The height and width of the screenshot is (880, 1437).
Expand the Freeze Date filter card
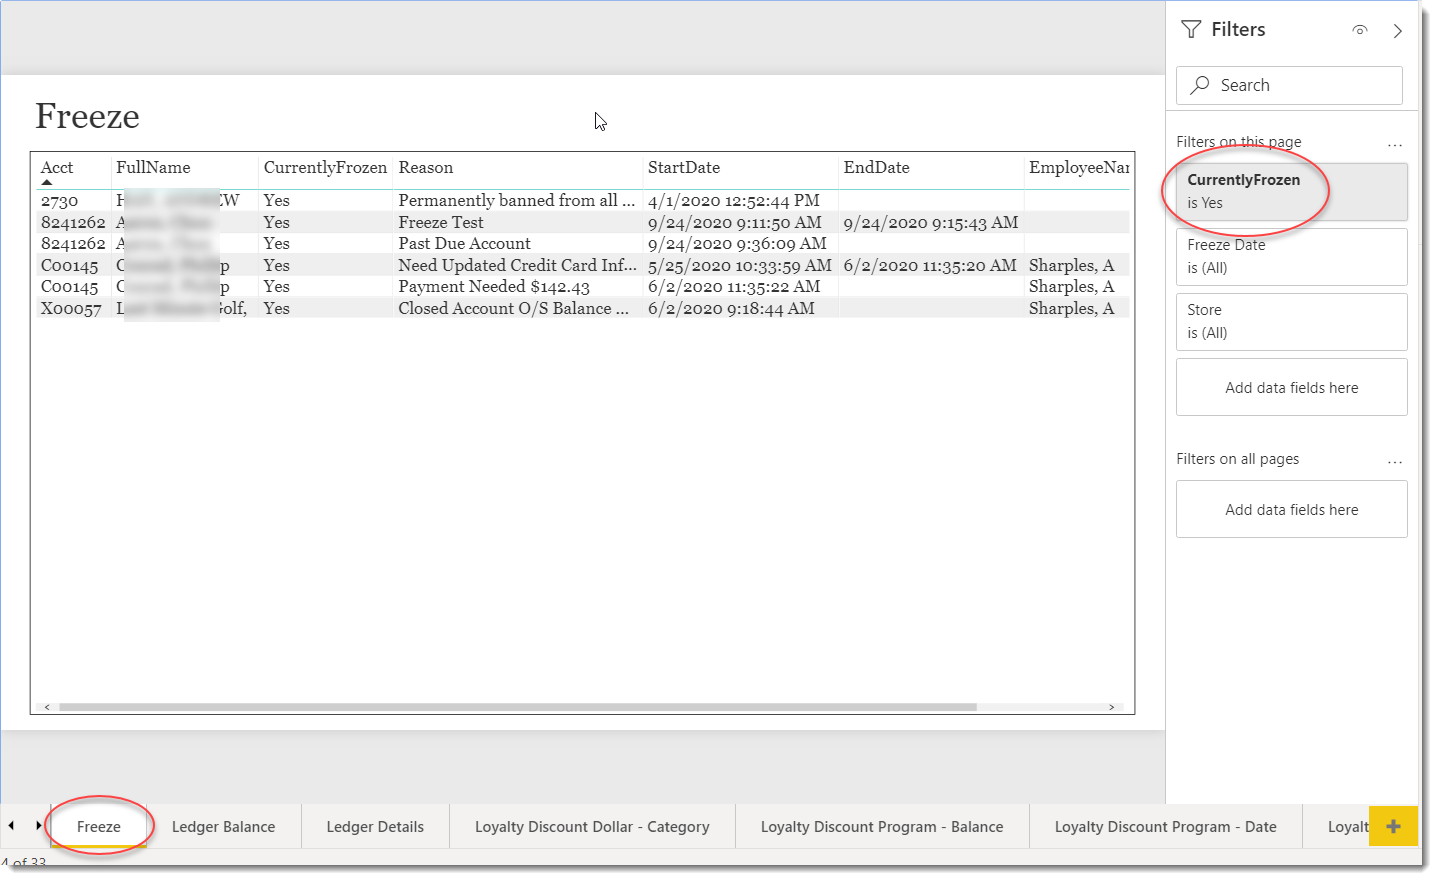coord(1292,257)
